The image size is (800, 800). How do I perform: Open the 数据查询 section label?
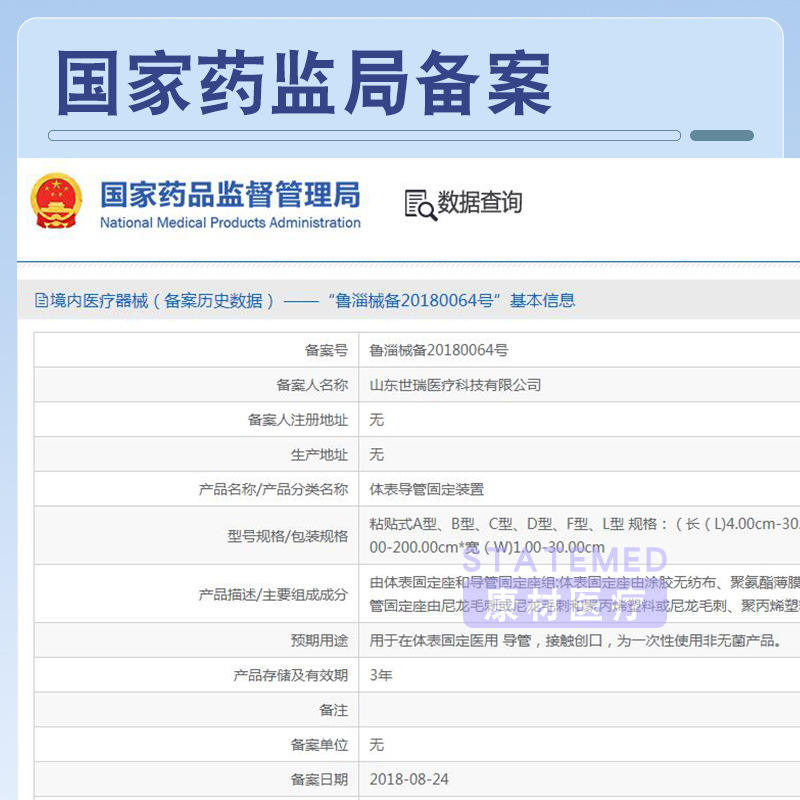(x=480, y=202)
